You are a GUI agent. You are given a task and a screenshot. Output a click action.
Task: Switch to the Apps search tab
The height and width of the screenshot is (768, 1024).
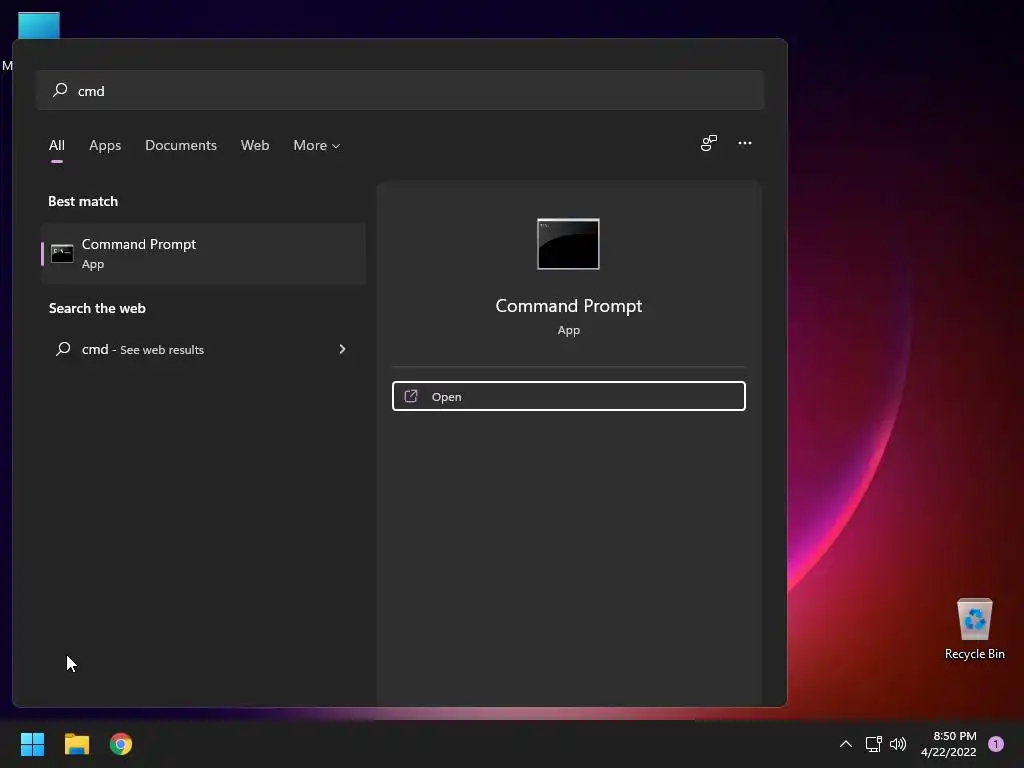(x=105, y=145)
